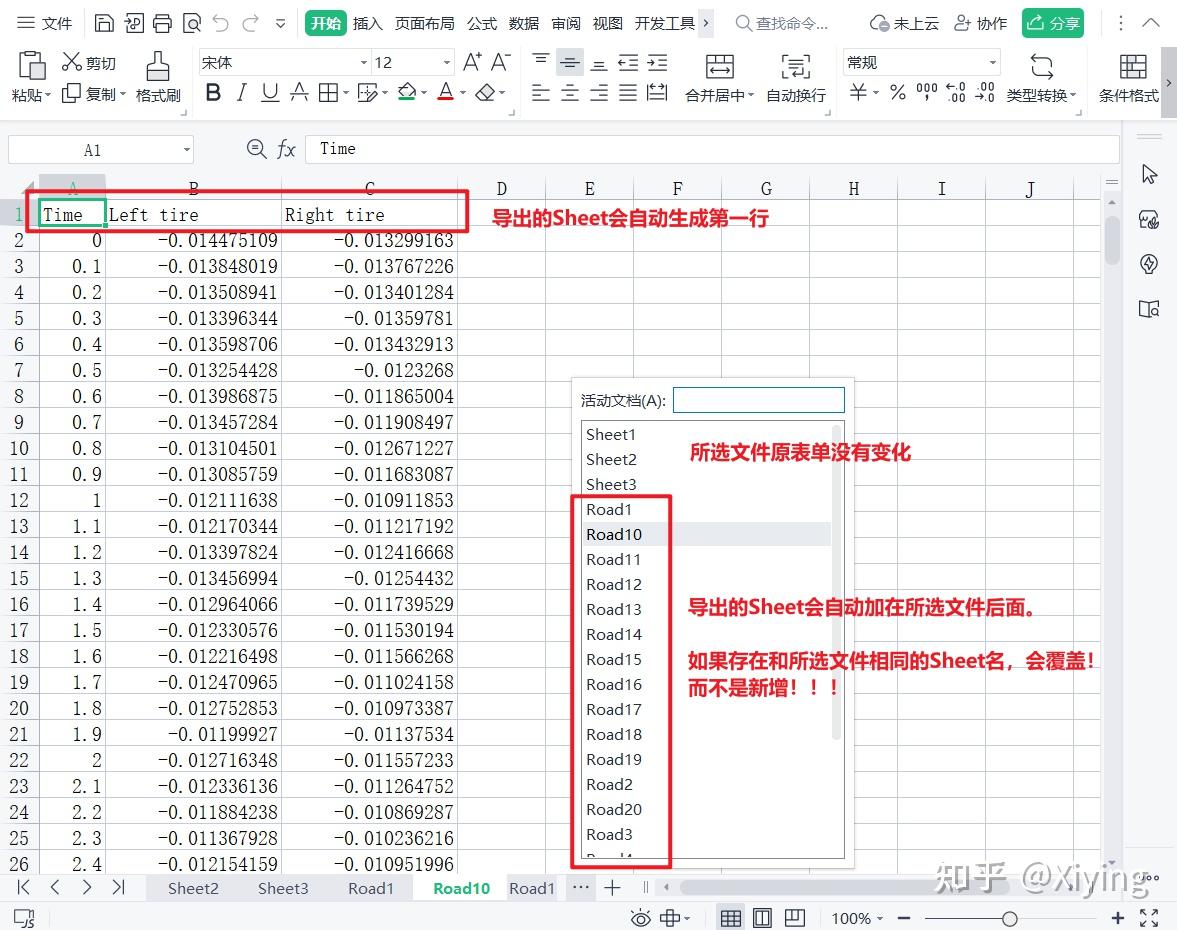Select Road15 in the active document list
The height and width of the screenshot is (930, 1177).
coord(613,659)
